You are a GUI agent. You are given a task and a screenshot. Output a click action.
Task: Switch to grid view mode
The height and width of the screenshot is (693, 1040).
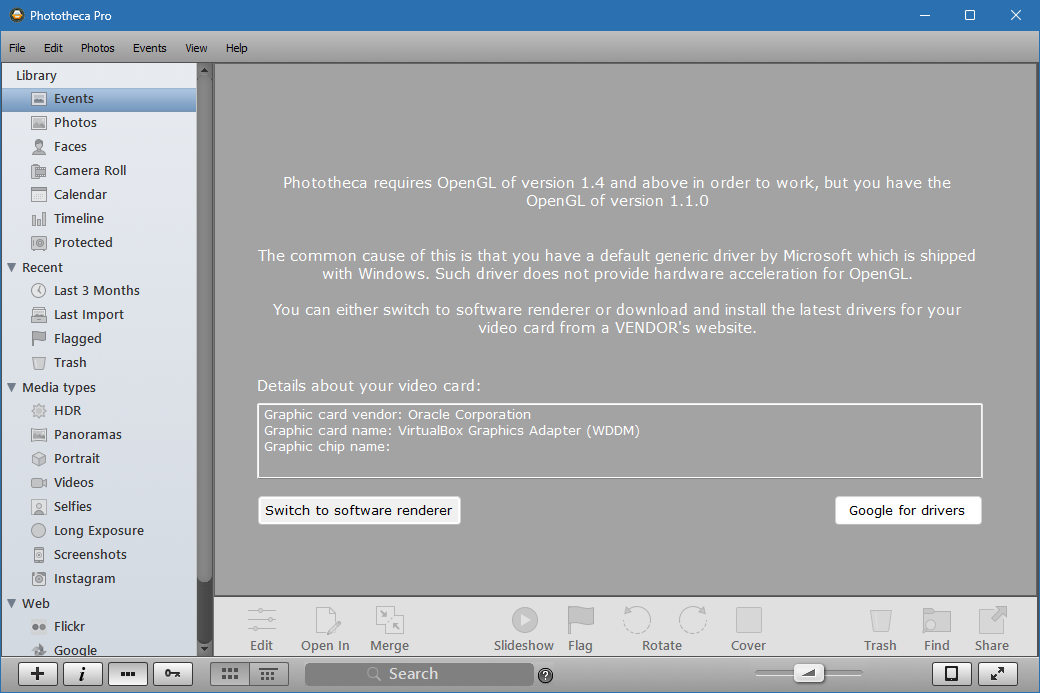click(230, 674)
